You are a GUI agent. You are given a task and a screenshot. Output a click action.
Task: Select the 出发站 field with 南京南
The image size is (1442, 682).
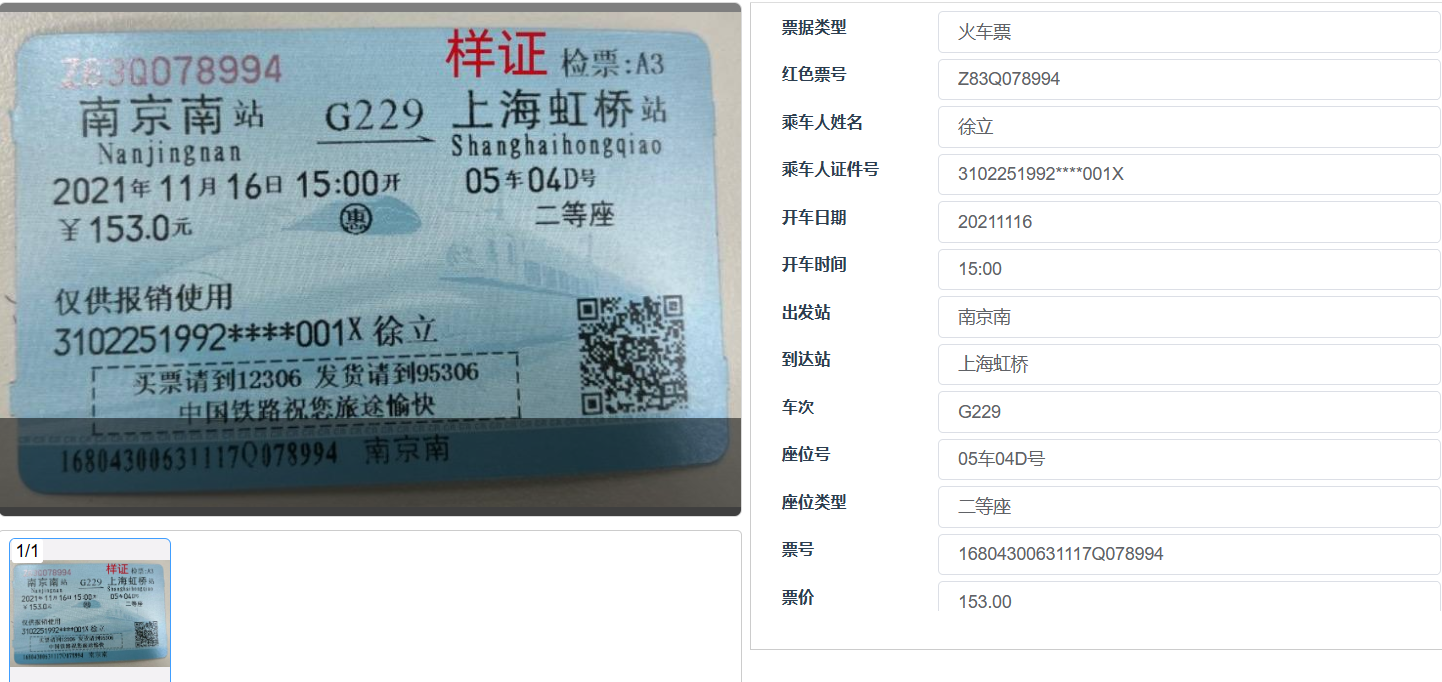[1189, 317]
